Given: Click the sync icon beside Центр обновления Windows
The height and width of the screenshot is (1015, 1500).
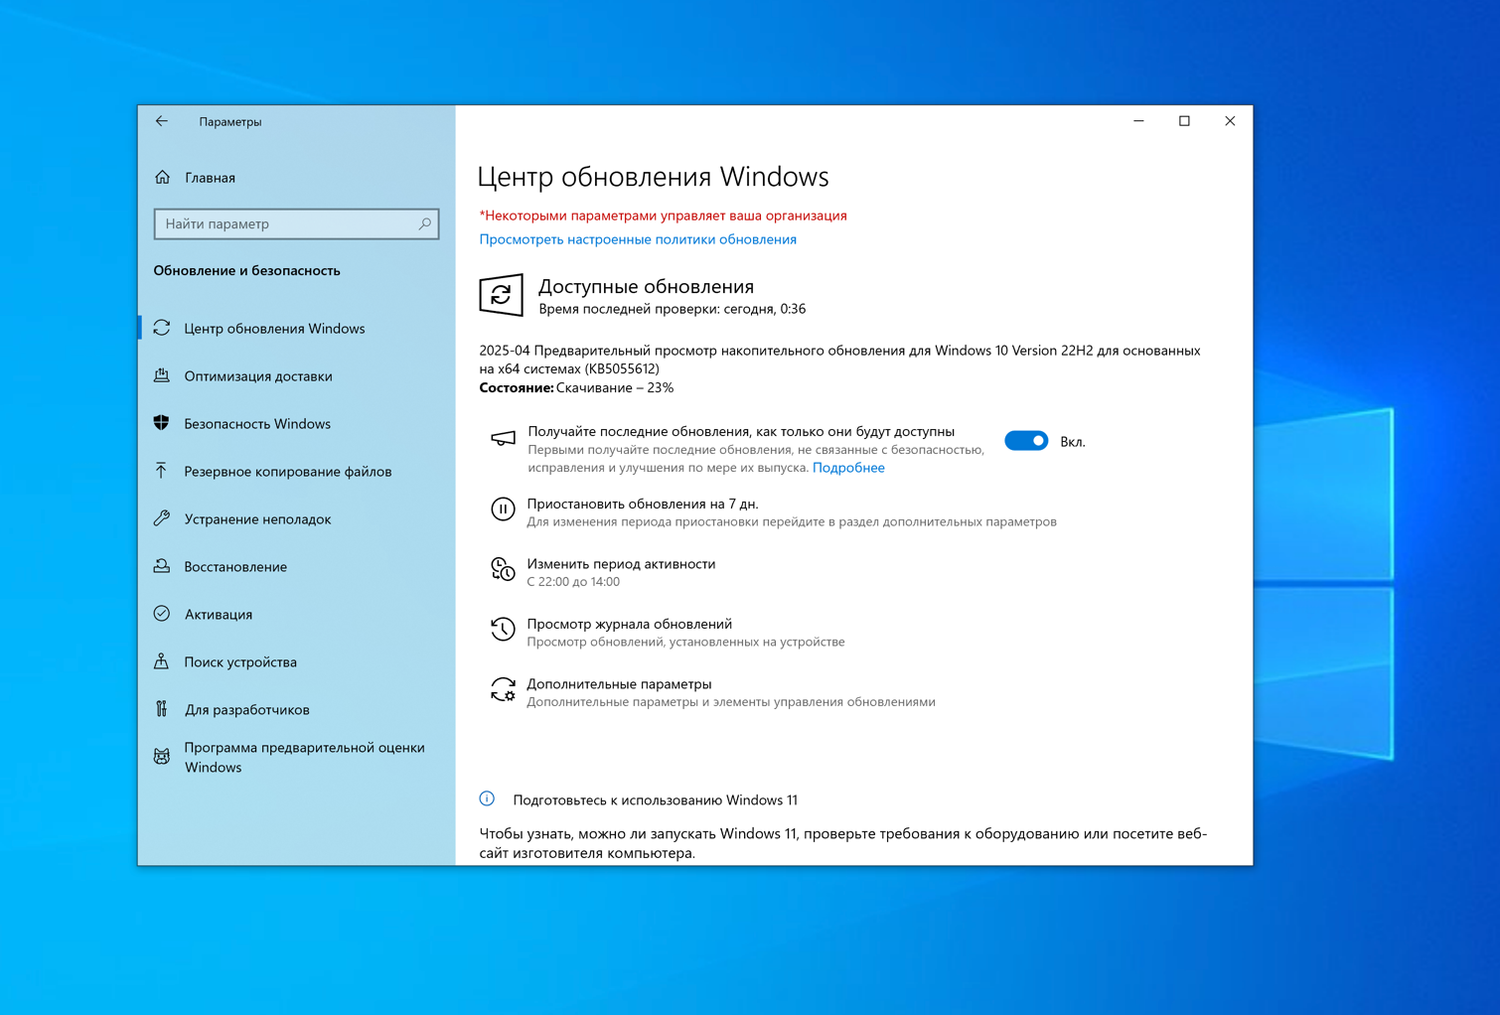Looking at the screenshot, I should click(x=162, y=328).
